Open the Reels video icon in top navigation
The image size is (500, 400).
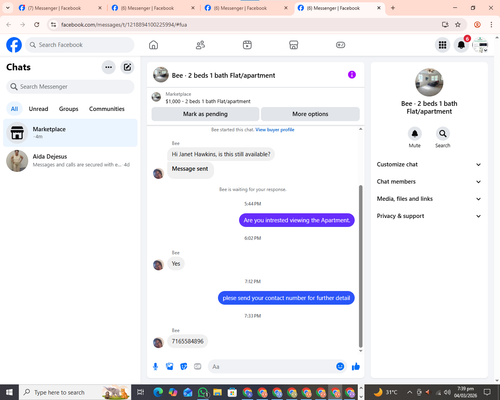click(x=247, y=45)
